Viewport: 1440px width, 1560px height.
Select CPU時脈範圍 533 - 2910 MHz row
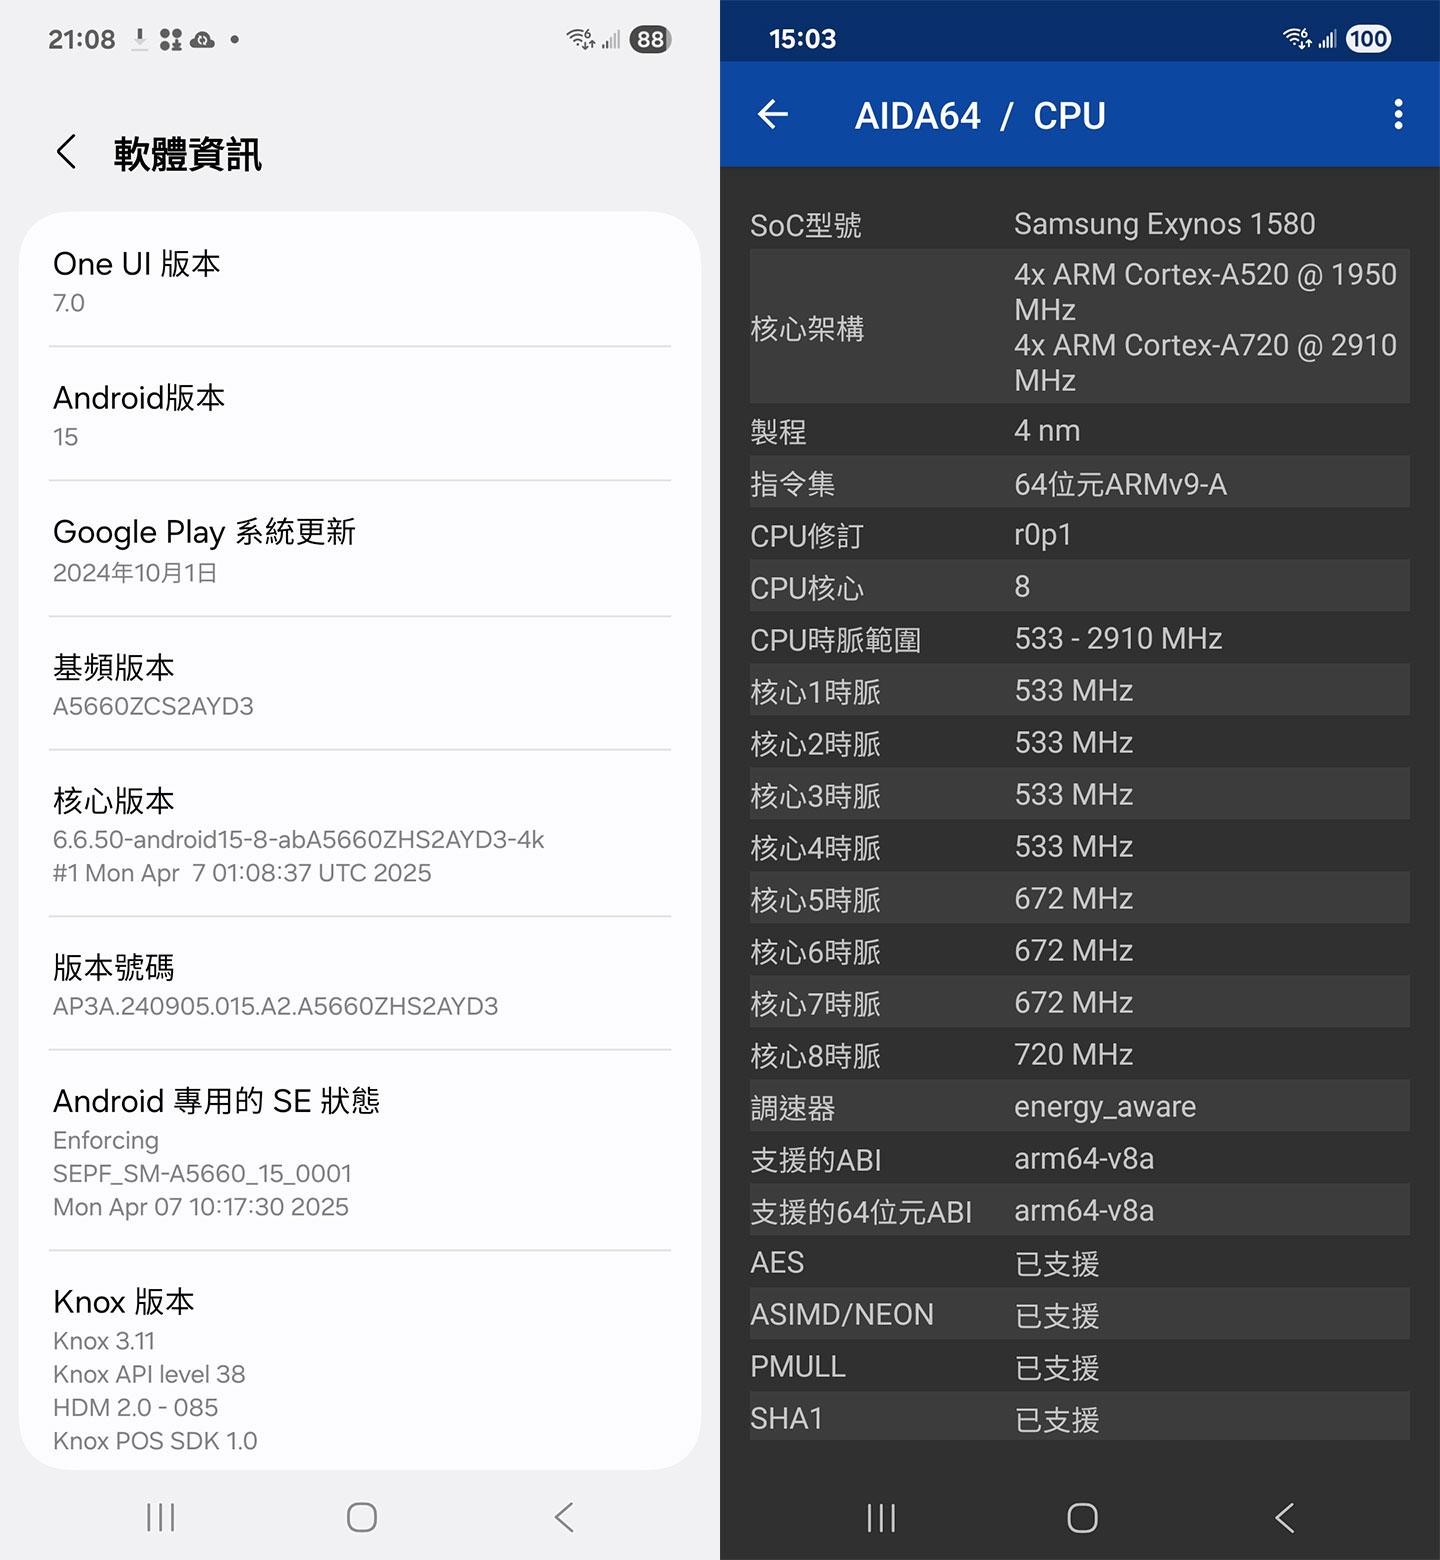[1080, 638]
